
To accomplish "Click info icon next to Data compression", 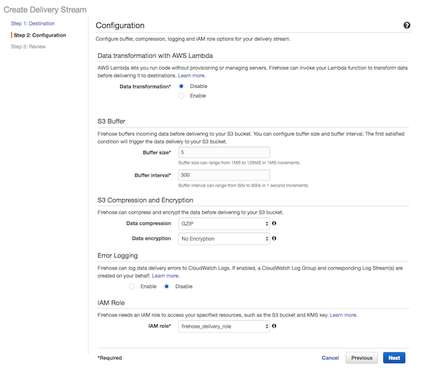I will tap(274, 223).
